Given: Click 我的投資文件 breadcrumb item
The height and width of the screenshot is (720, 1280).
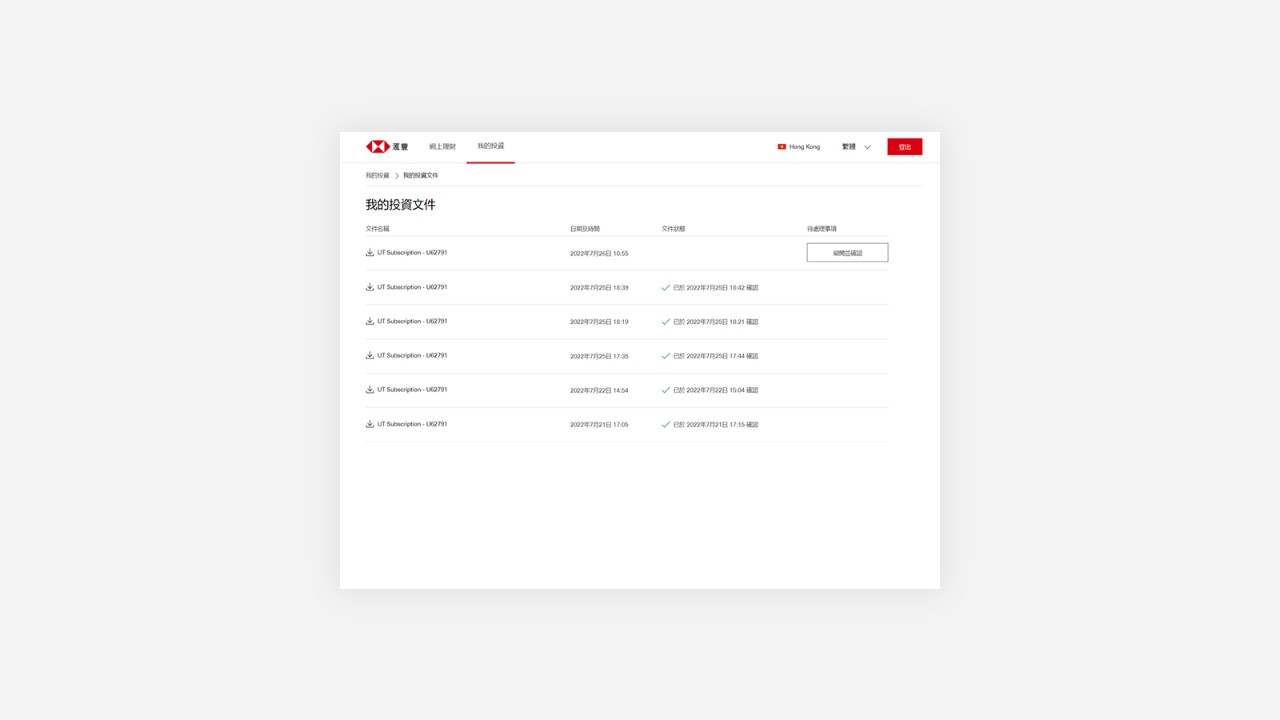Looking at the screenshot, I should pos(420,176).
